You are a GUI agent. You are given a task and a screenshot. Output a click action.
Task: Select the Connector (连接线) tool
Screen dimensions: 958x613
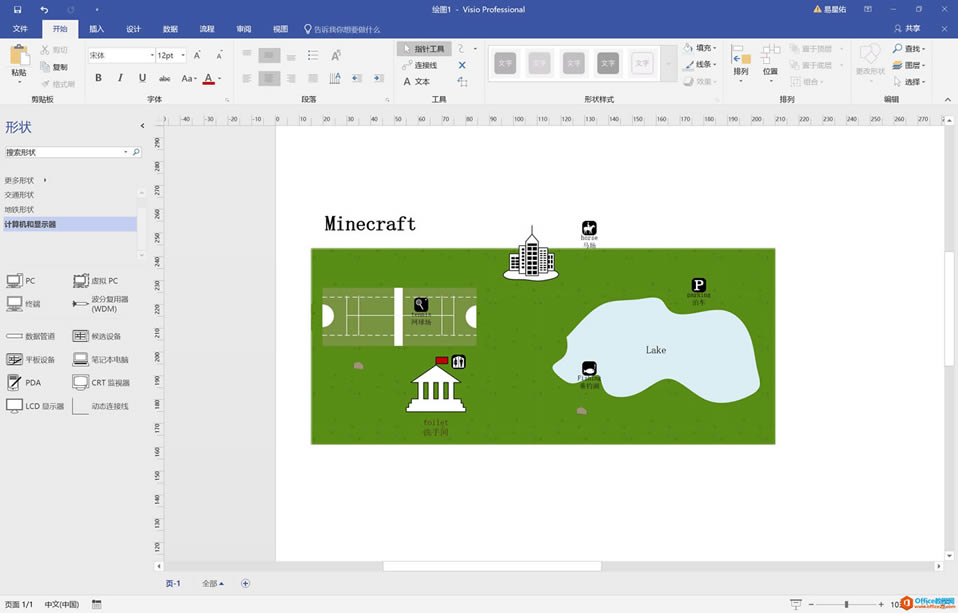tap(420, 65)
